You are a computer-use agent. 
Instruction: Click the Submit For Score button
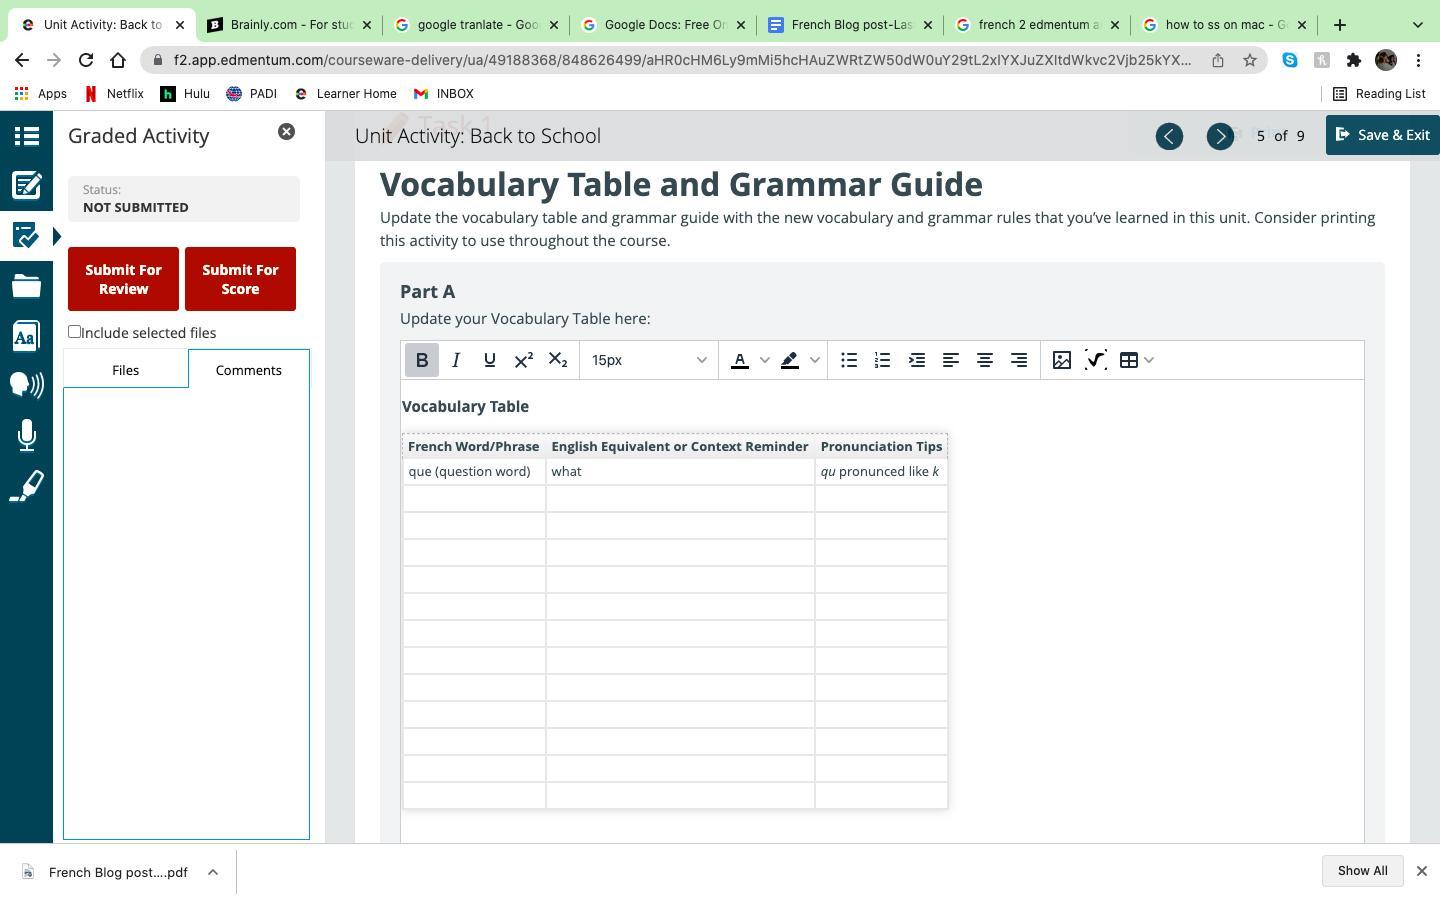tap(240, 279)
